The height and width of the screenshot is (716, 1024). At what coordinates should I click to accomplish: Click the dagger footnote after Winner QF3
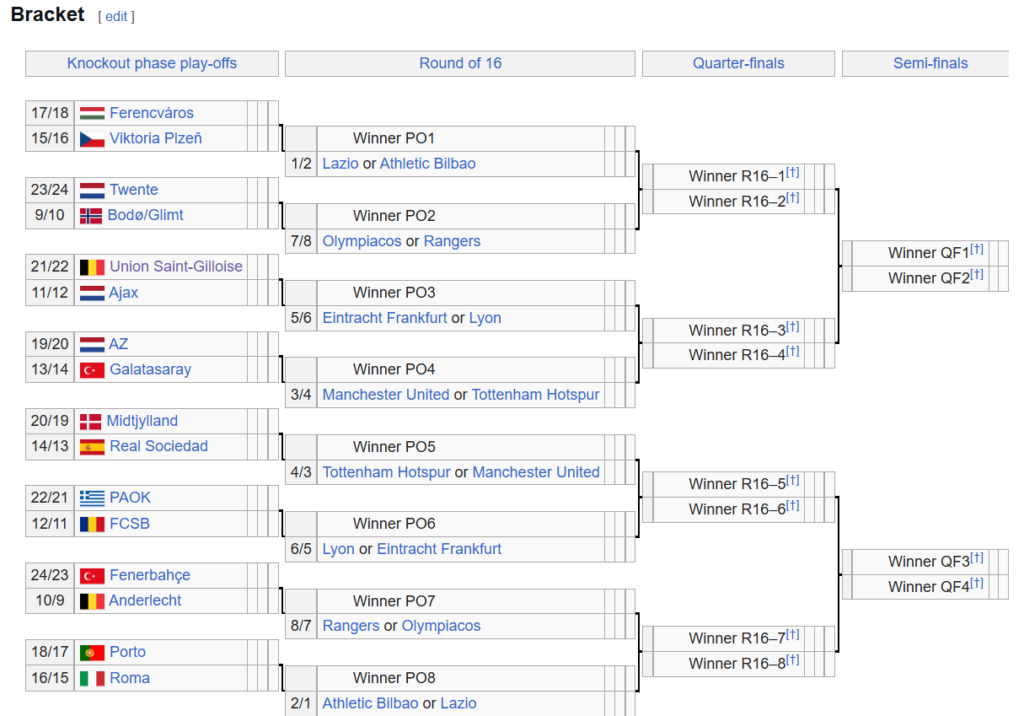977,558
